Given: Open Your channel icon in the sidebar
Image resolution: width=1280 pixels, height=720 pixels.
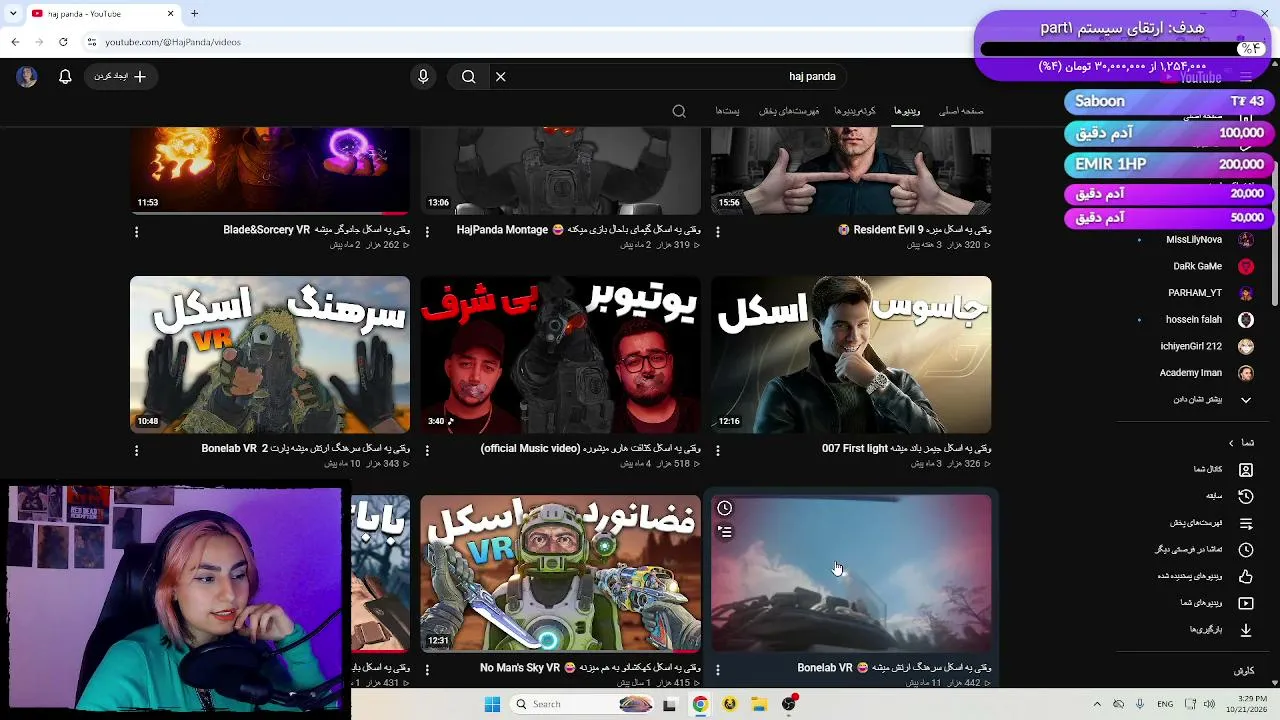Looking at the screenshot, I should (1246, 469).
